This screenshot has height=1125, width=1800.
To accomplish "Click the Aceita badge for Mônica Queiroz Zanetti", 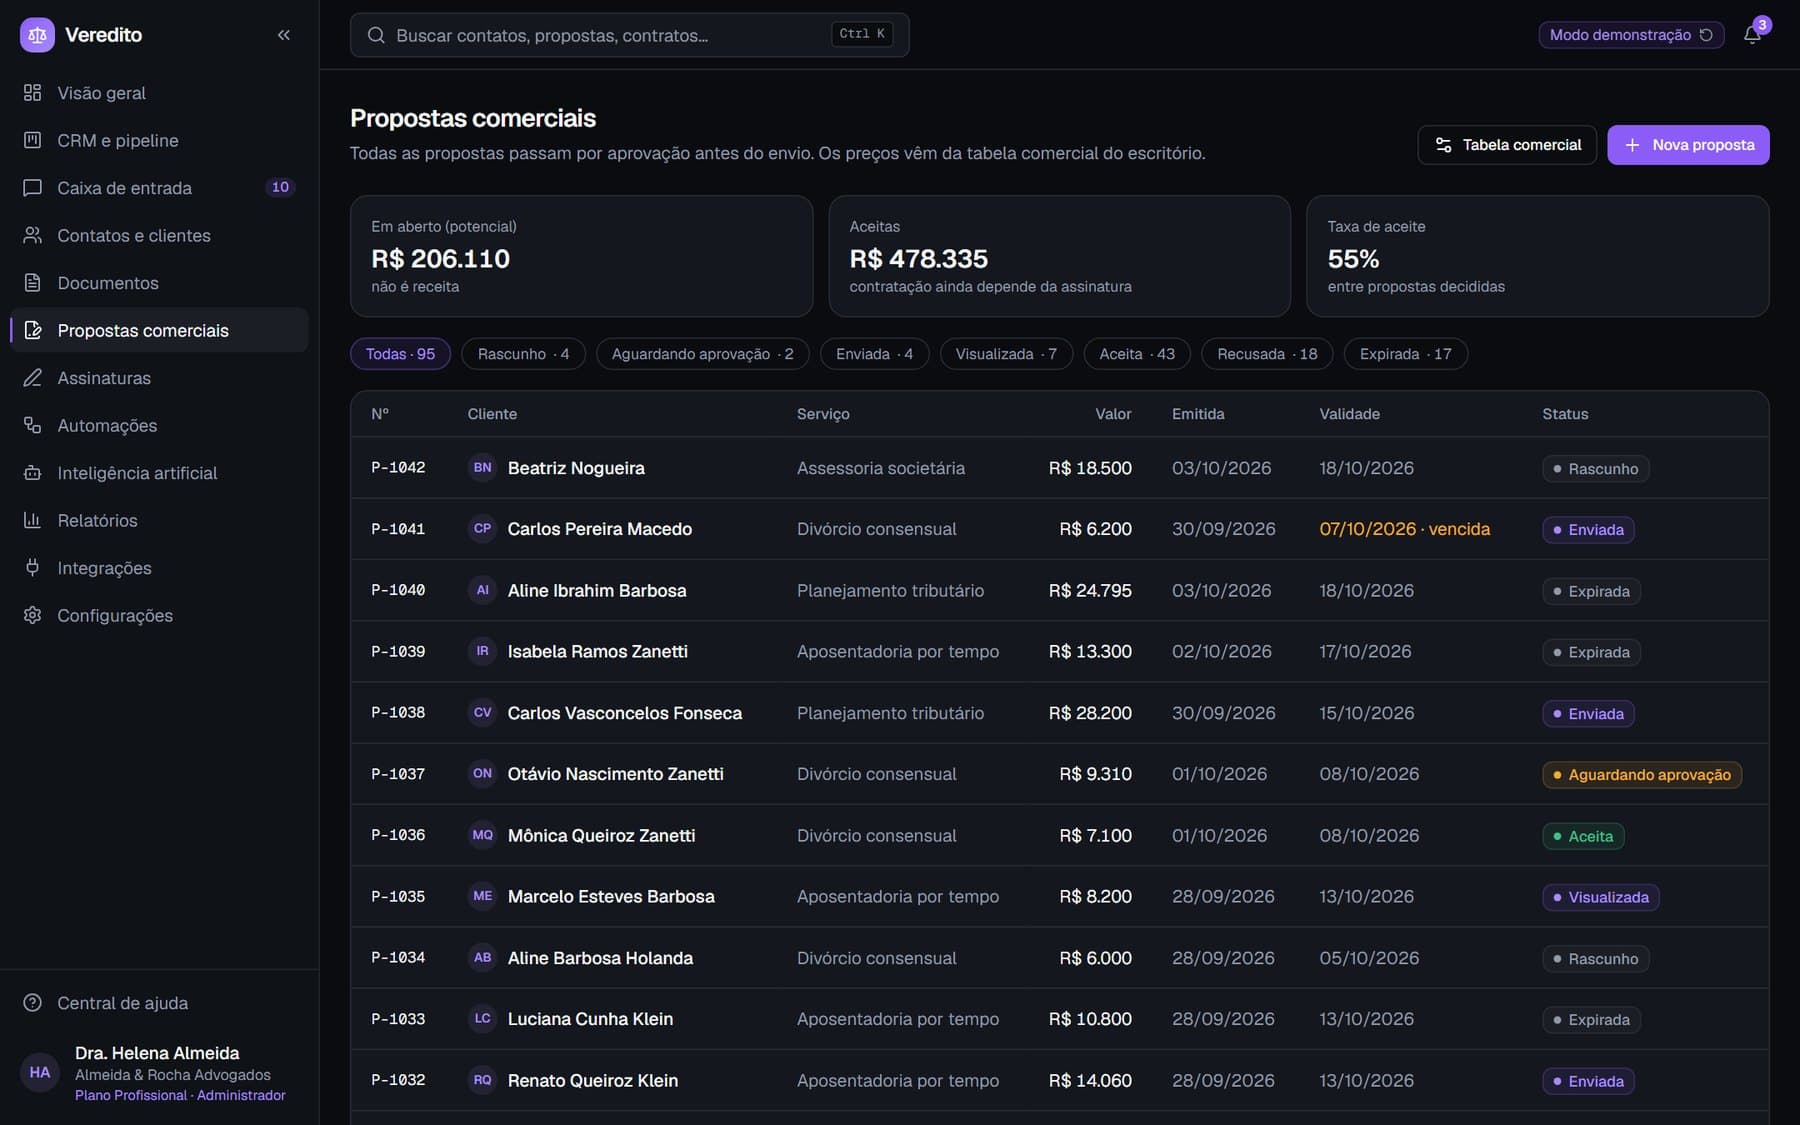I will click(1583, 836).
